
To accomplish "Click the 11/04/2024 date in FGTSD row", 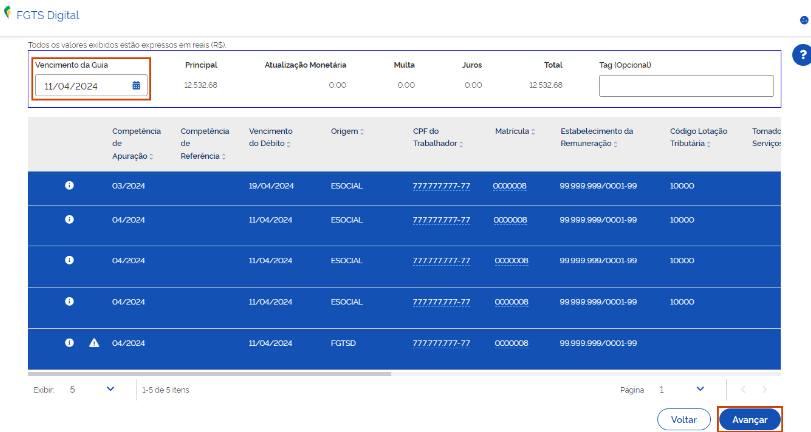I will coord(270,343).
